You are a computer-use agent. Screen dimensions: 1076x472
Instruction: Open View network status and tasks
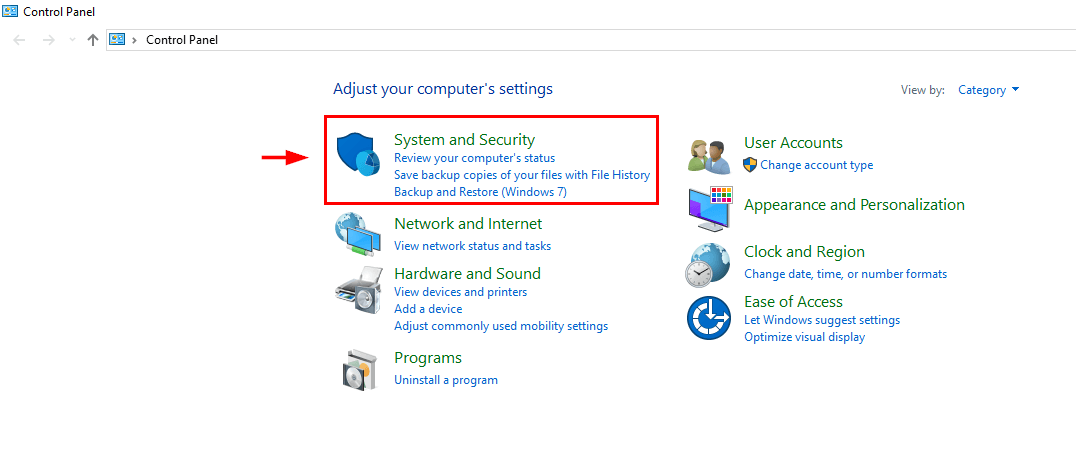pyautogui.click(x=472, y=246)
